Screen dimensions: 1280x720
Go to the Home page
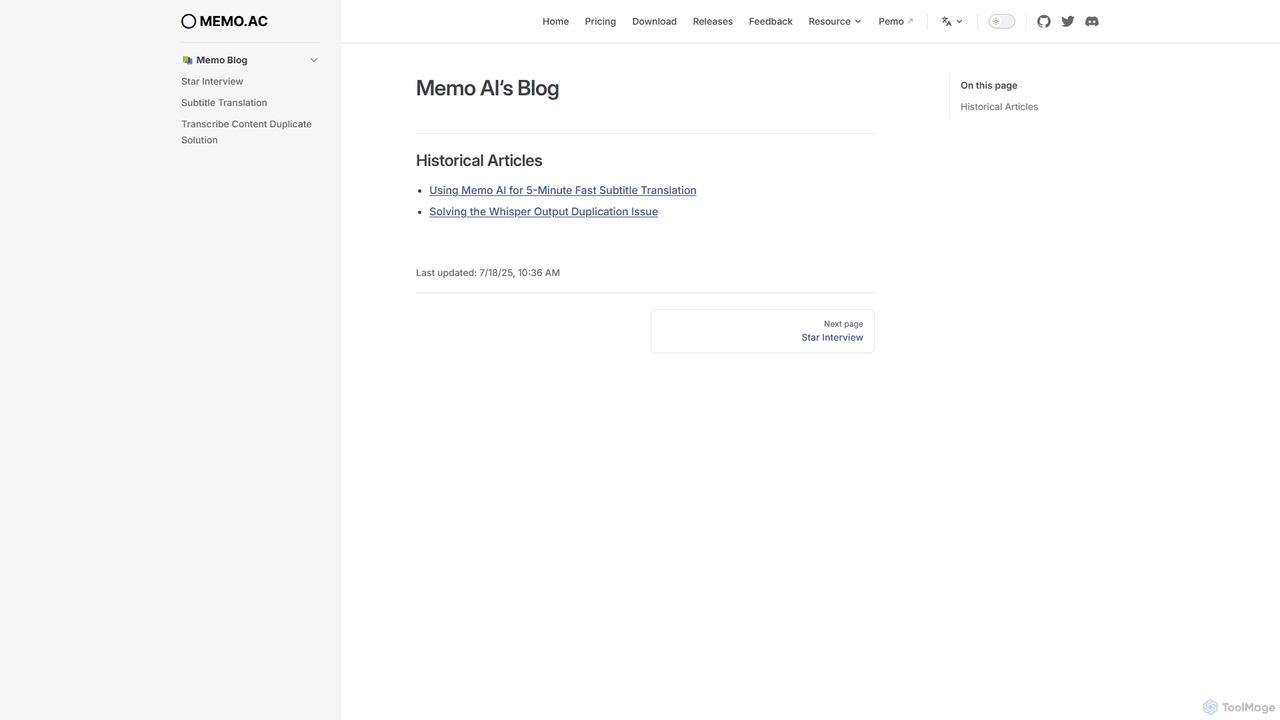click(x=556, y=21)
